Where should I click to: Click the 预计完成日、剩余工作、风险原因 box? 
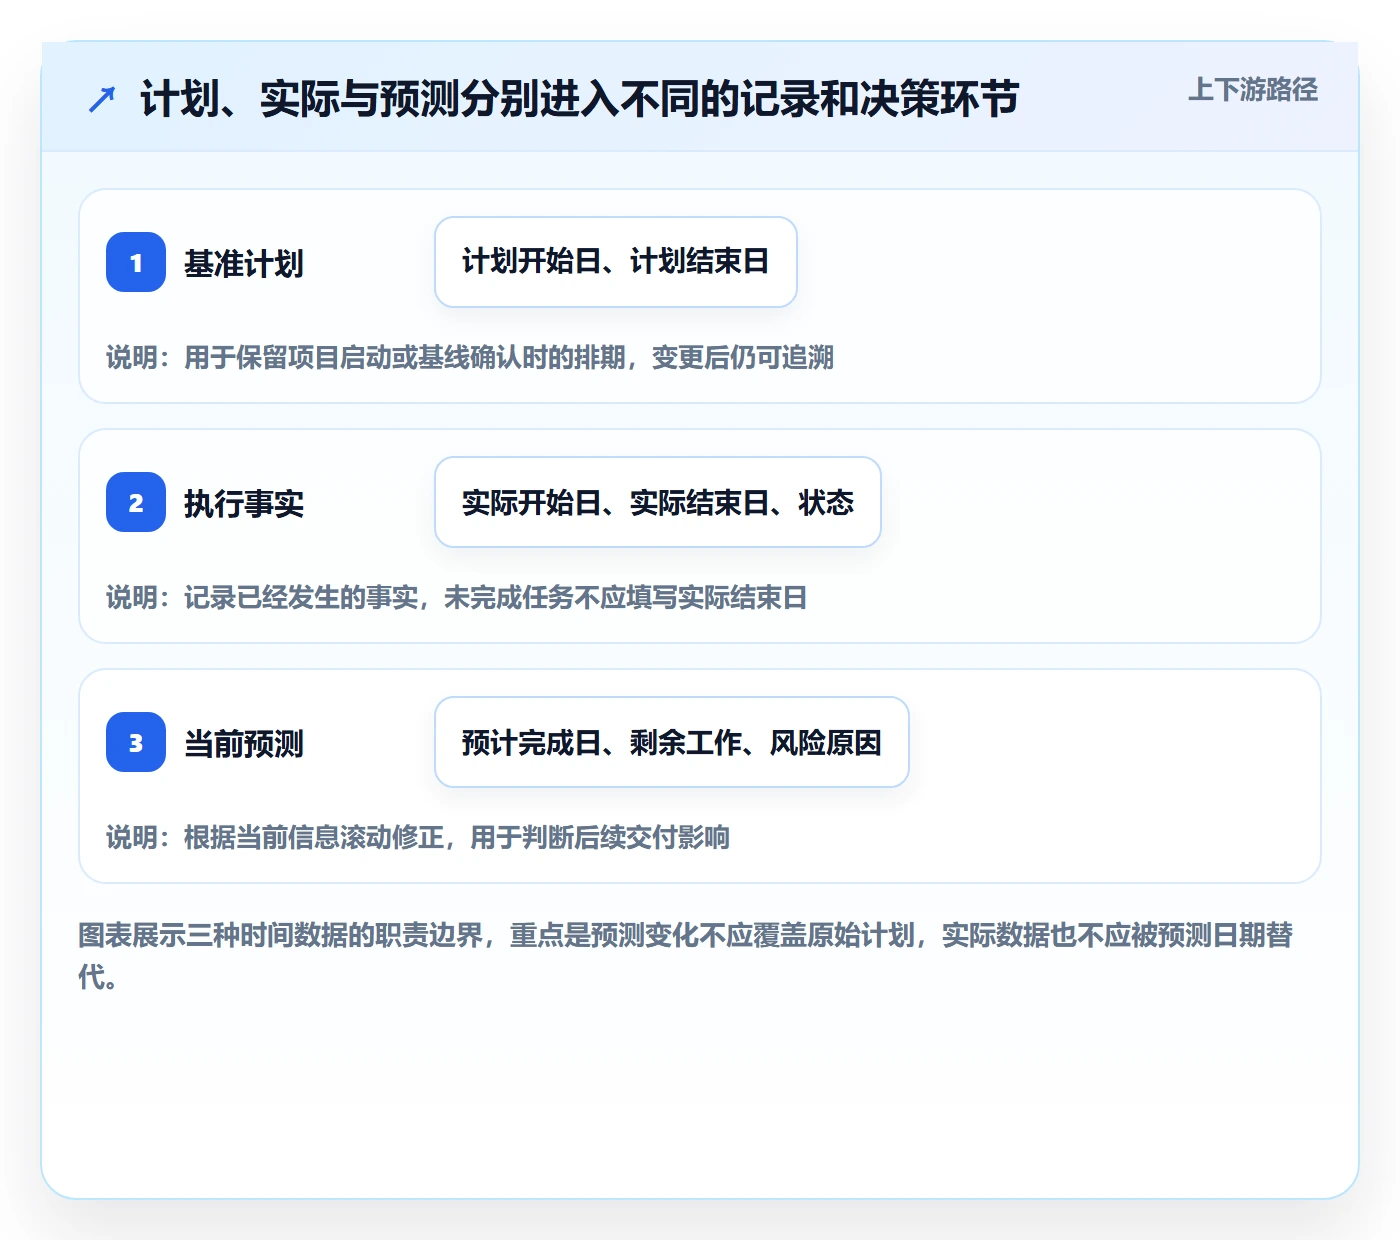click(672, 742)
